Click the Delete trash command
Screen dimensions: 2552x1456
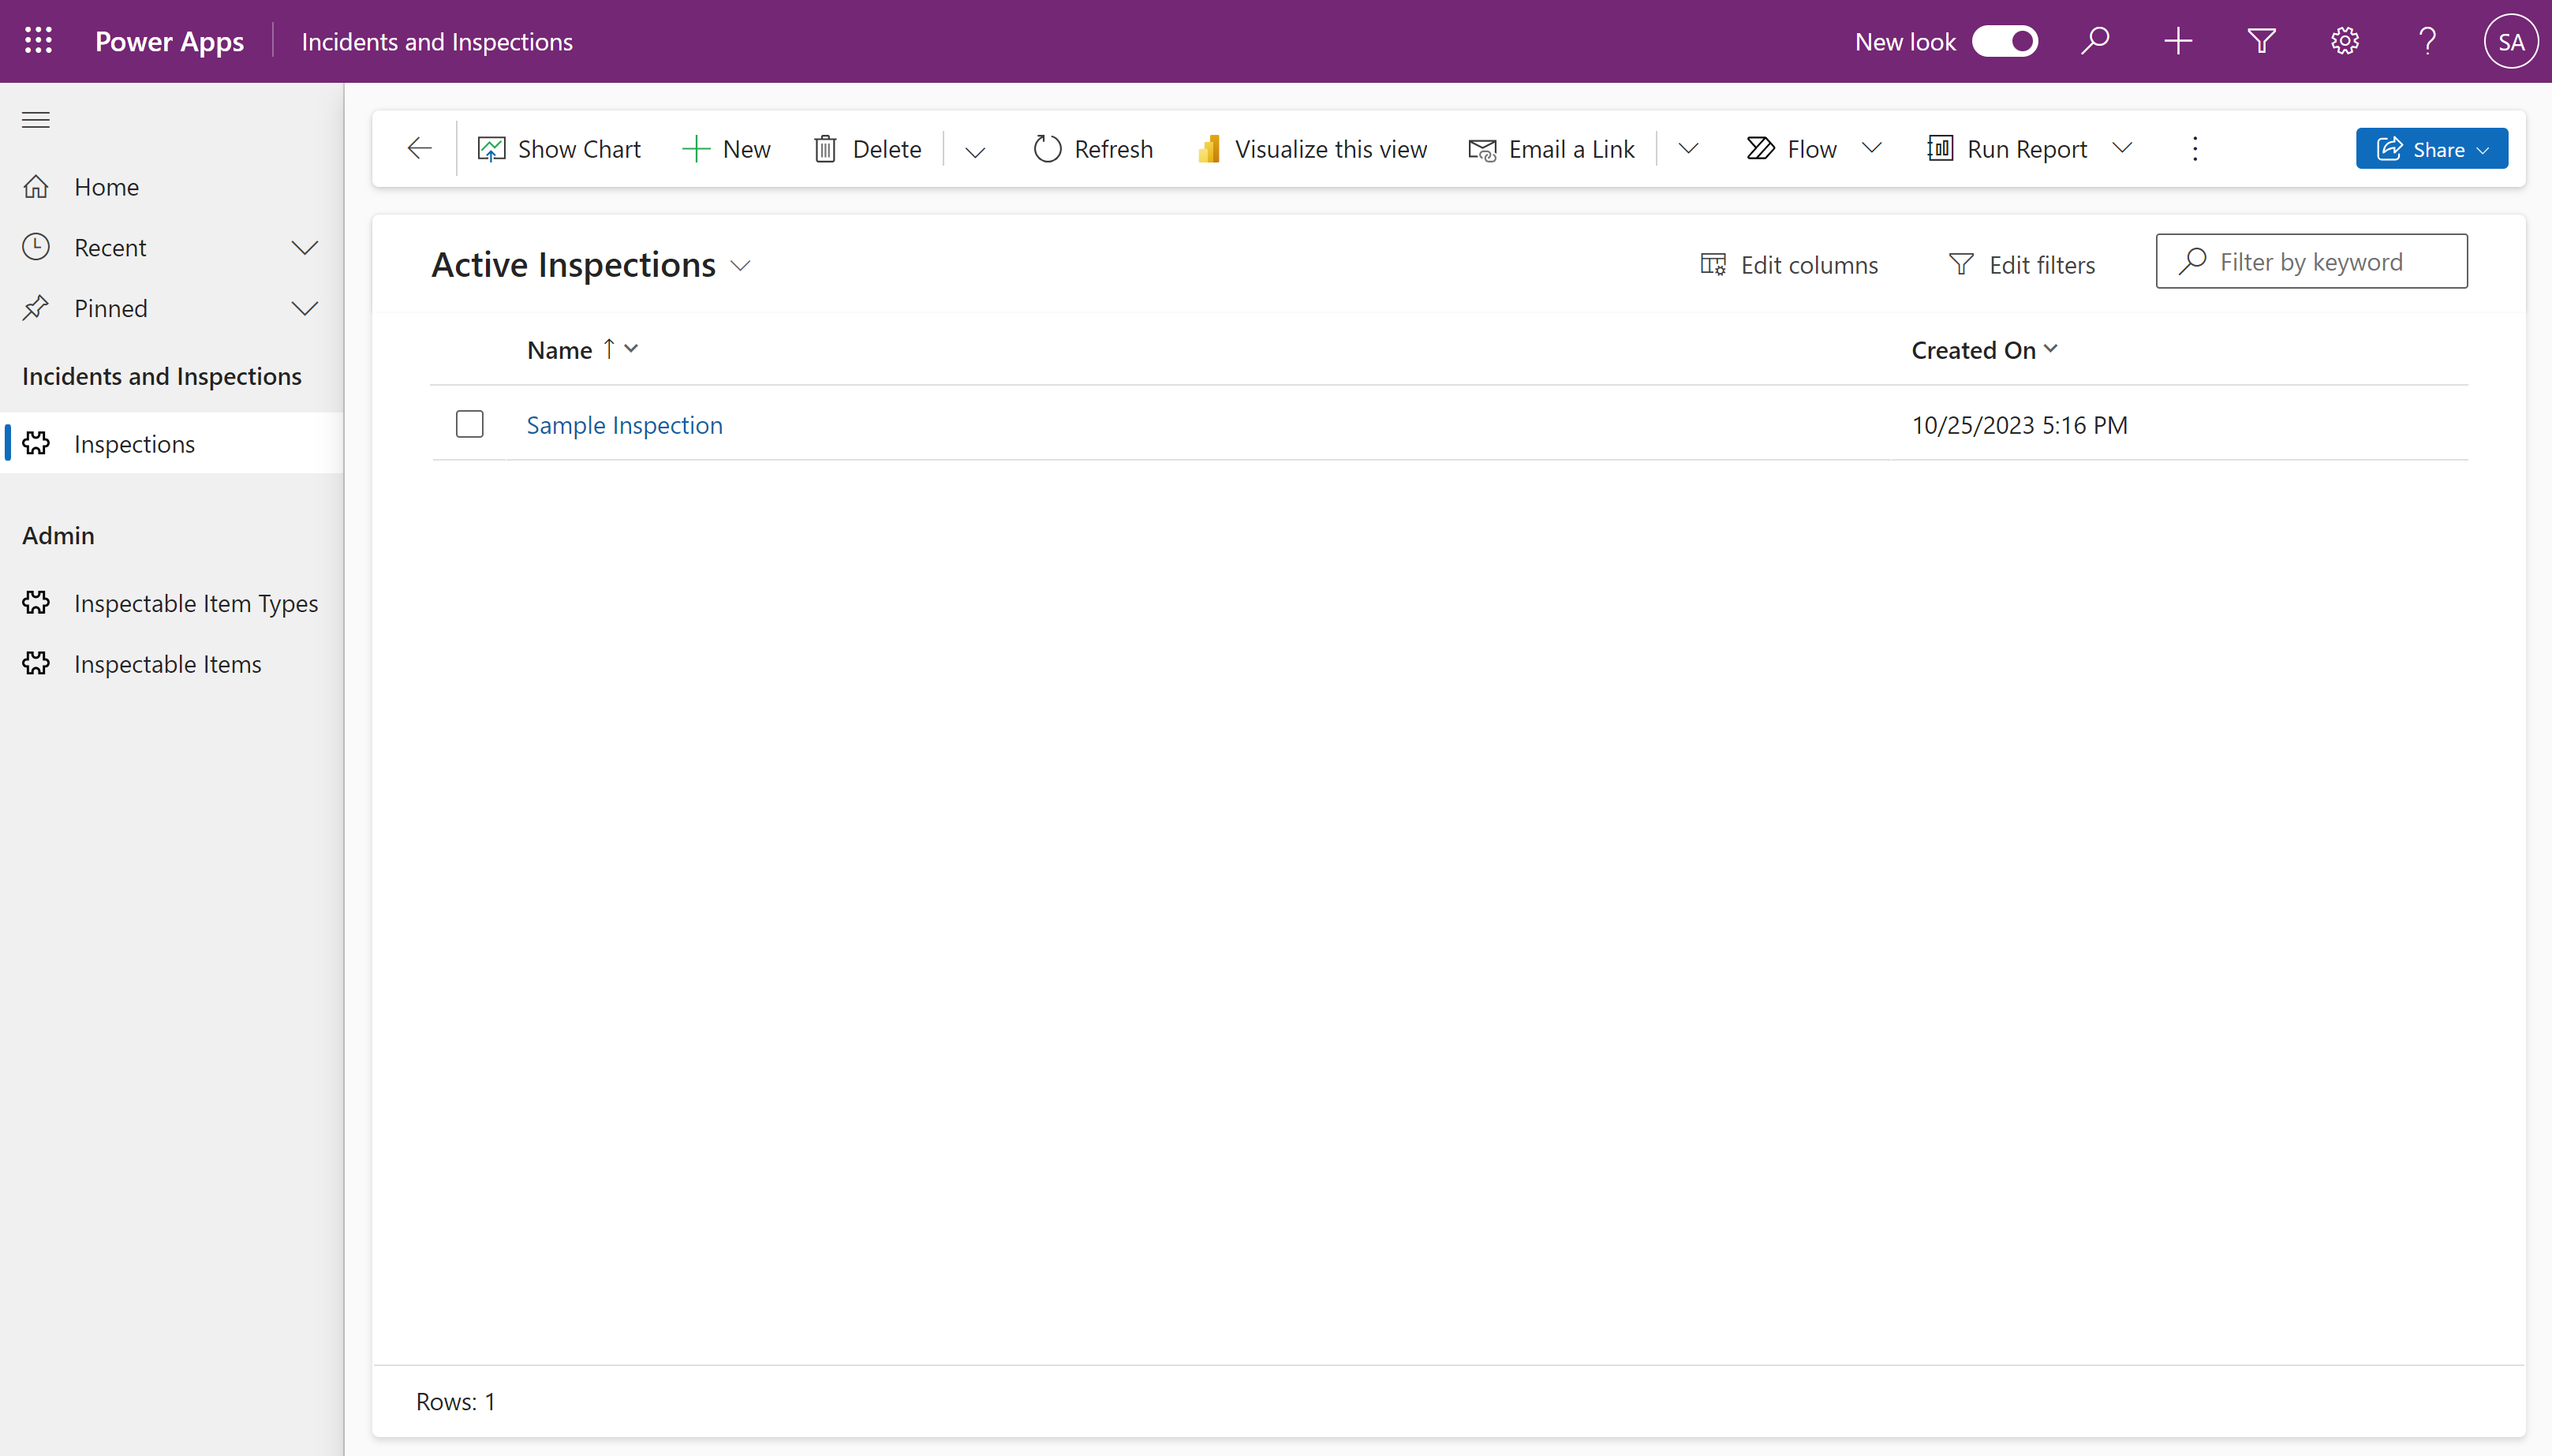(x=868, y=149)
